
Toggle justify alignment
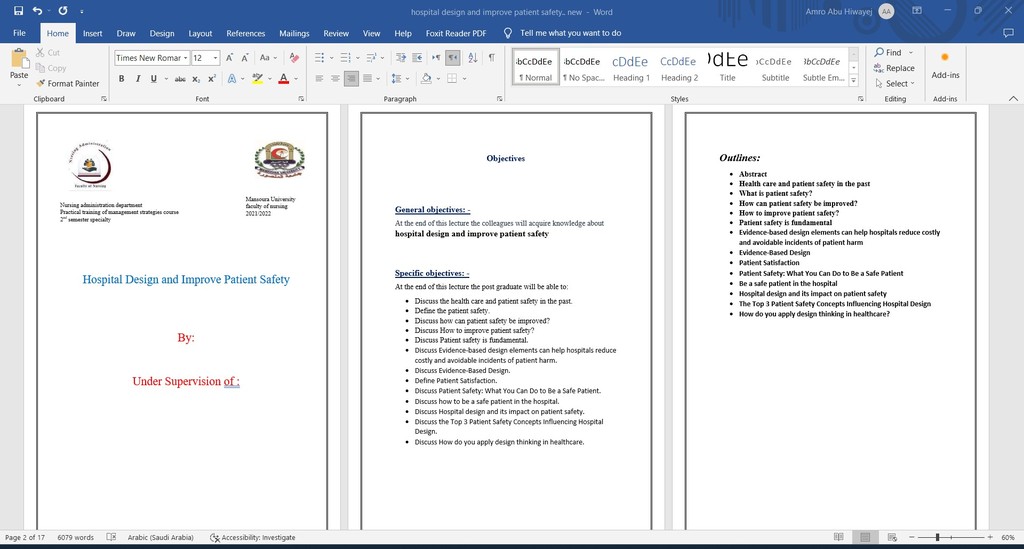click(367, 78)
